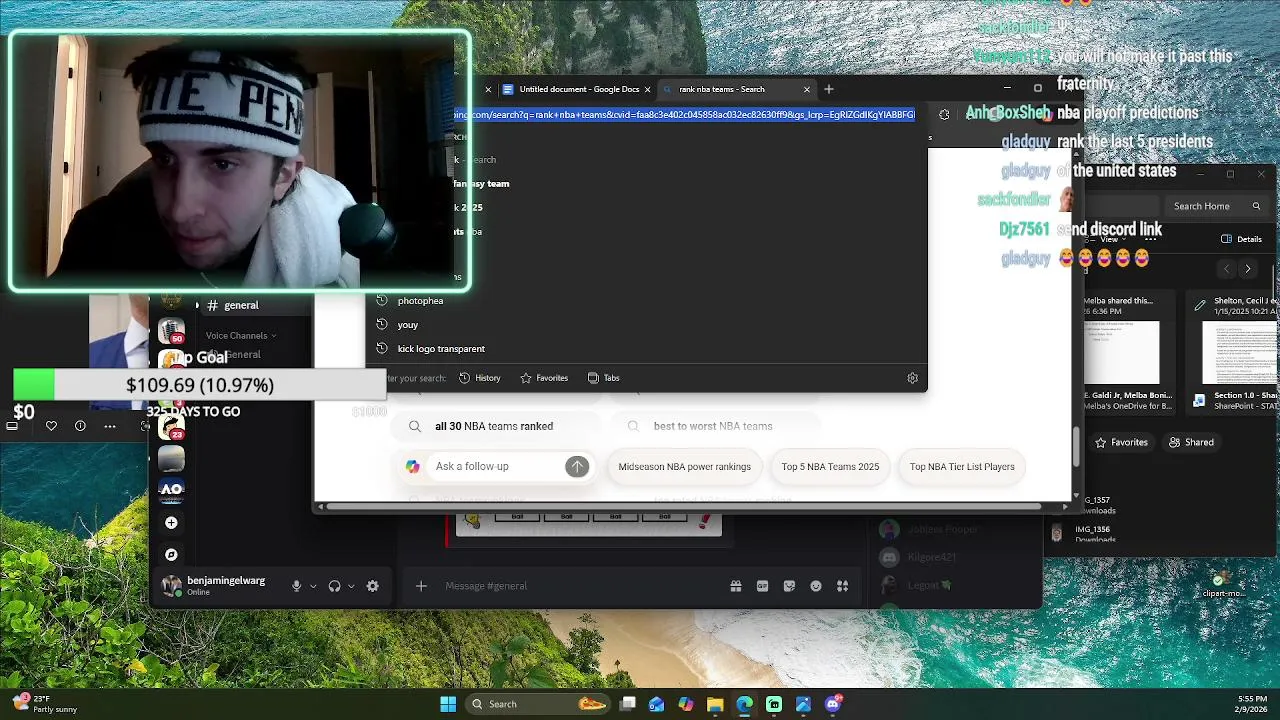The width and height of the screenshot is (1280, 720).
Task: Open Discord user settings gear
Action: pyautogui.click(x=372, y=586)
